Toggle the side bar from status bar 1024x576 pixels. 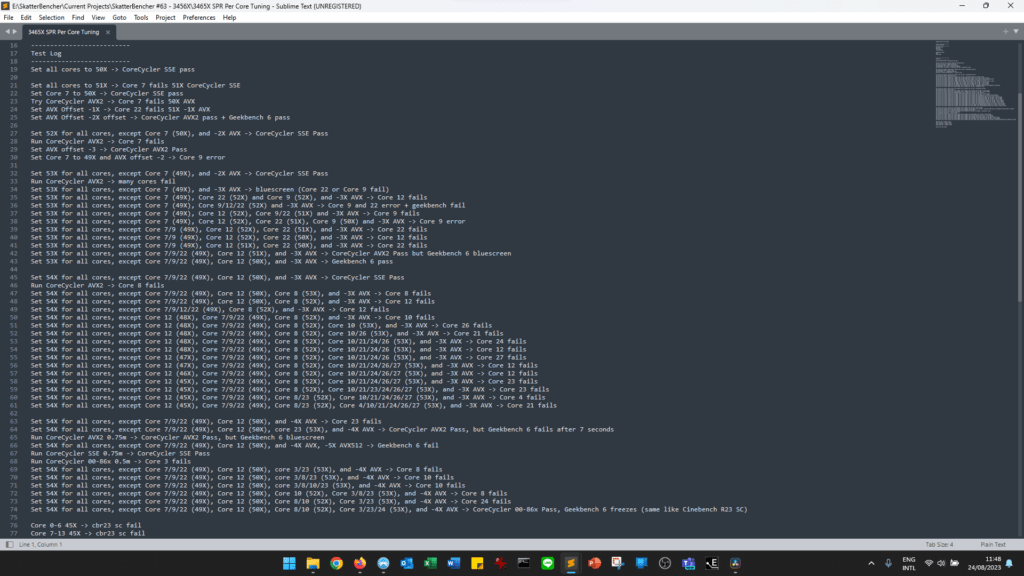coord(9,544)
